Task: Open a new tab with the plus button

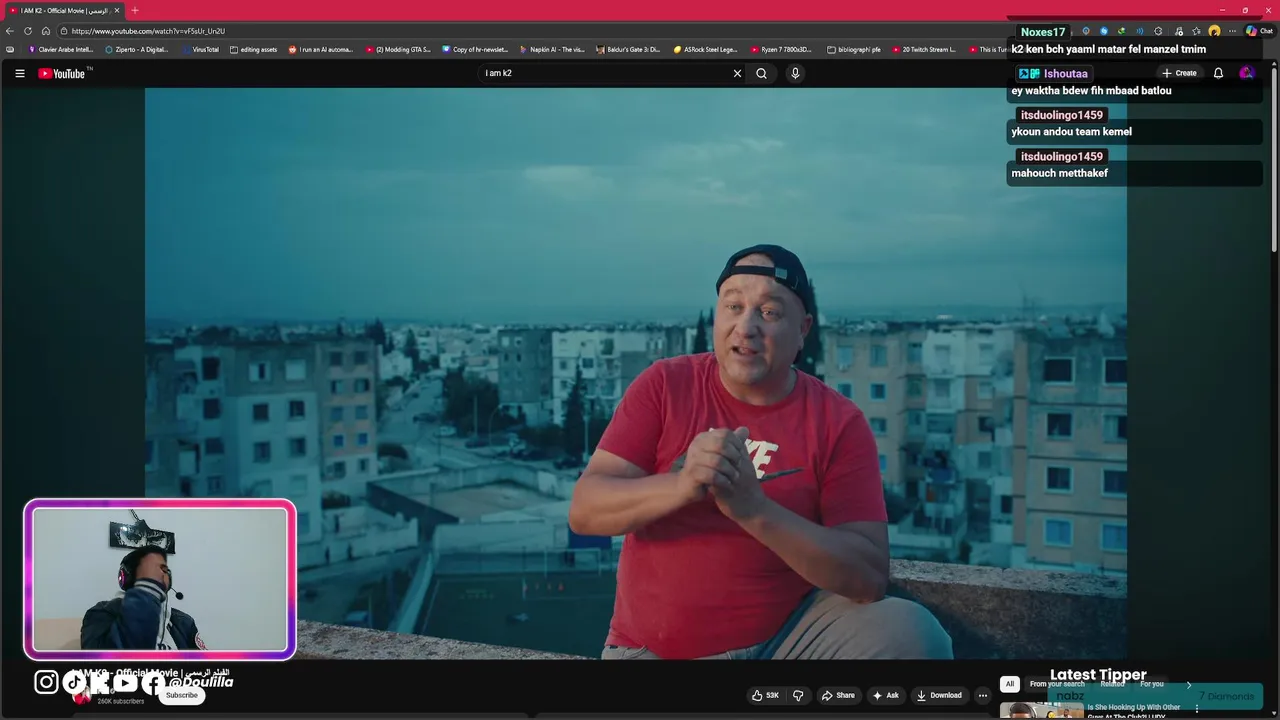Action: click(x=135, y=10)
